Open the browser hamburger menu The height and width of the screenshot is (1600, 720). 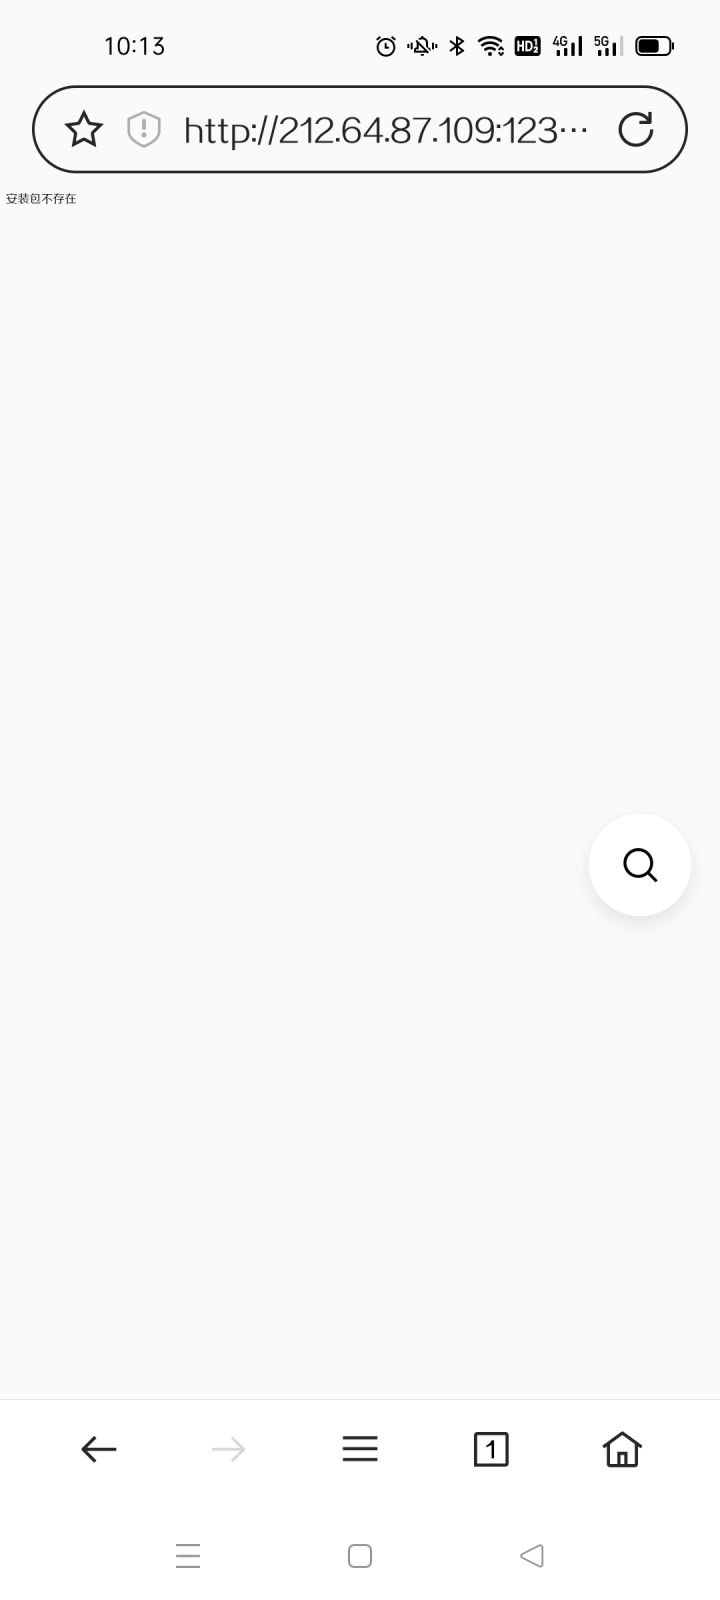(360, 1449)
